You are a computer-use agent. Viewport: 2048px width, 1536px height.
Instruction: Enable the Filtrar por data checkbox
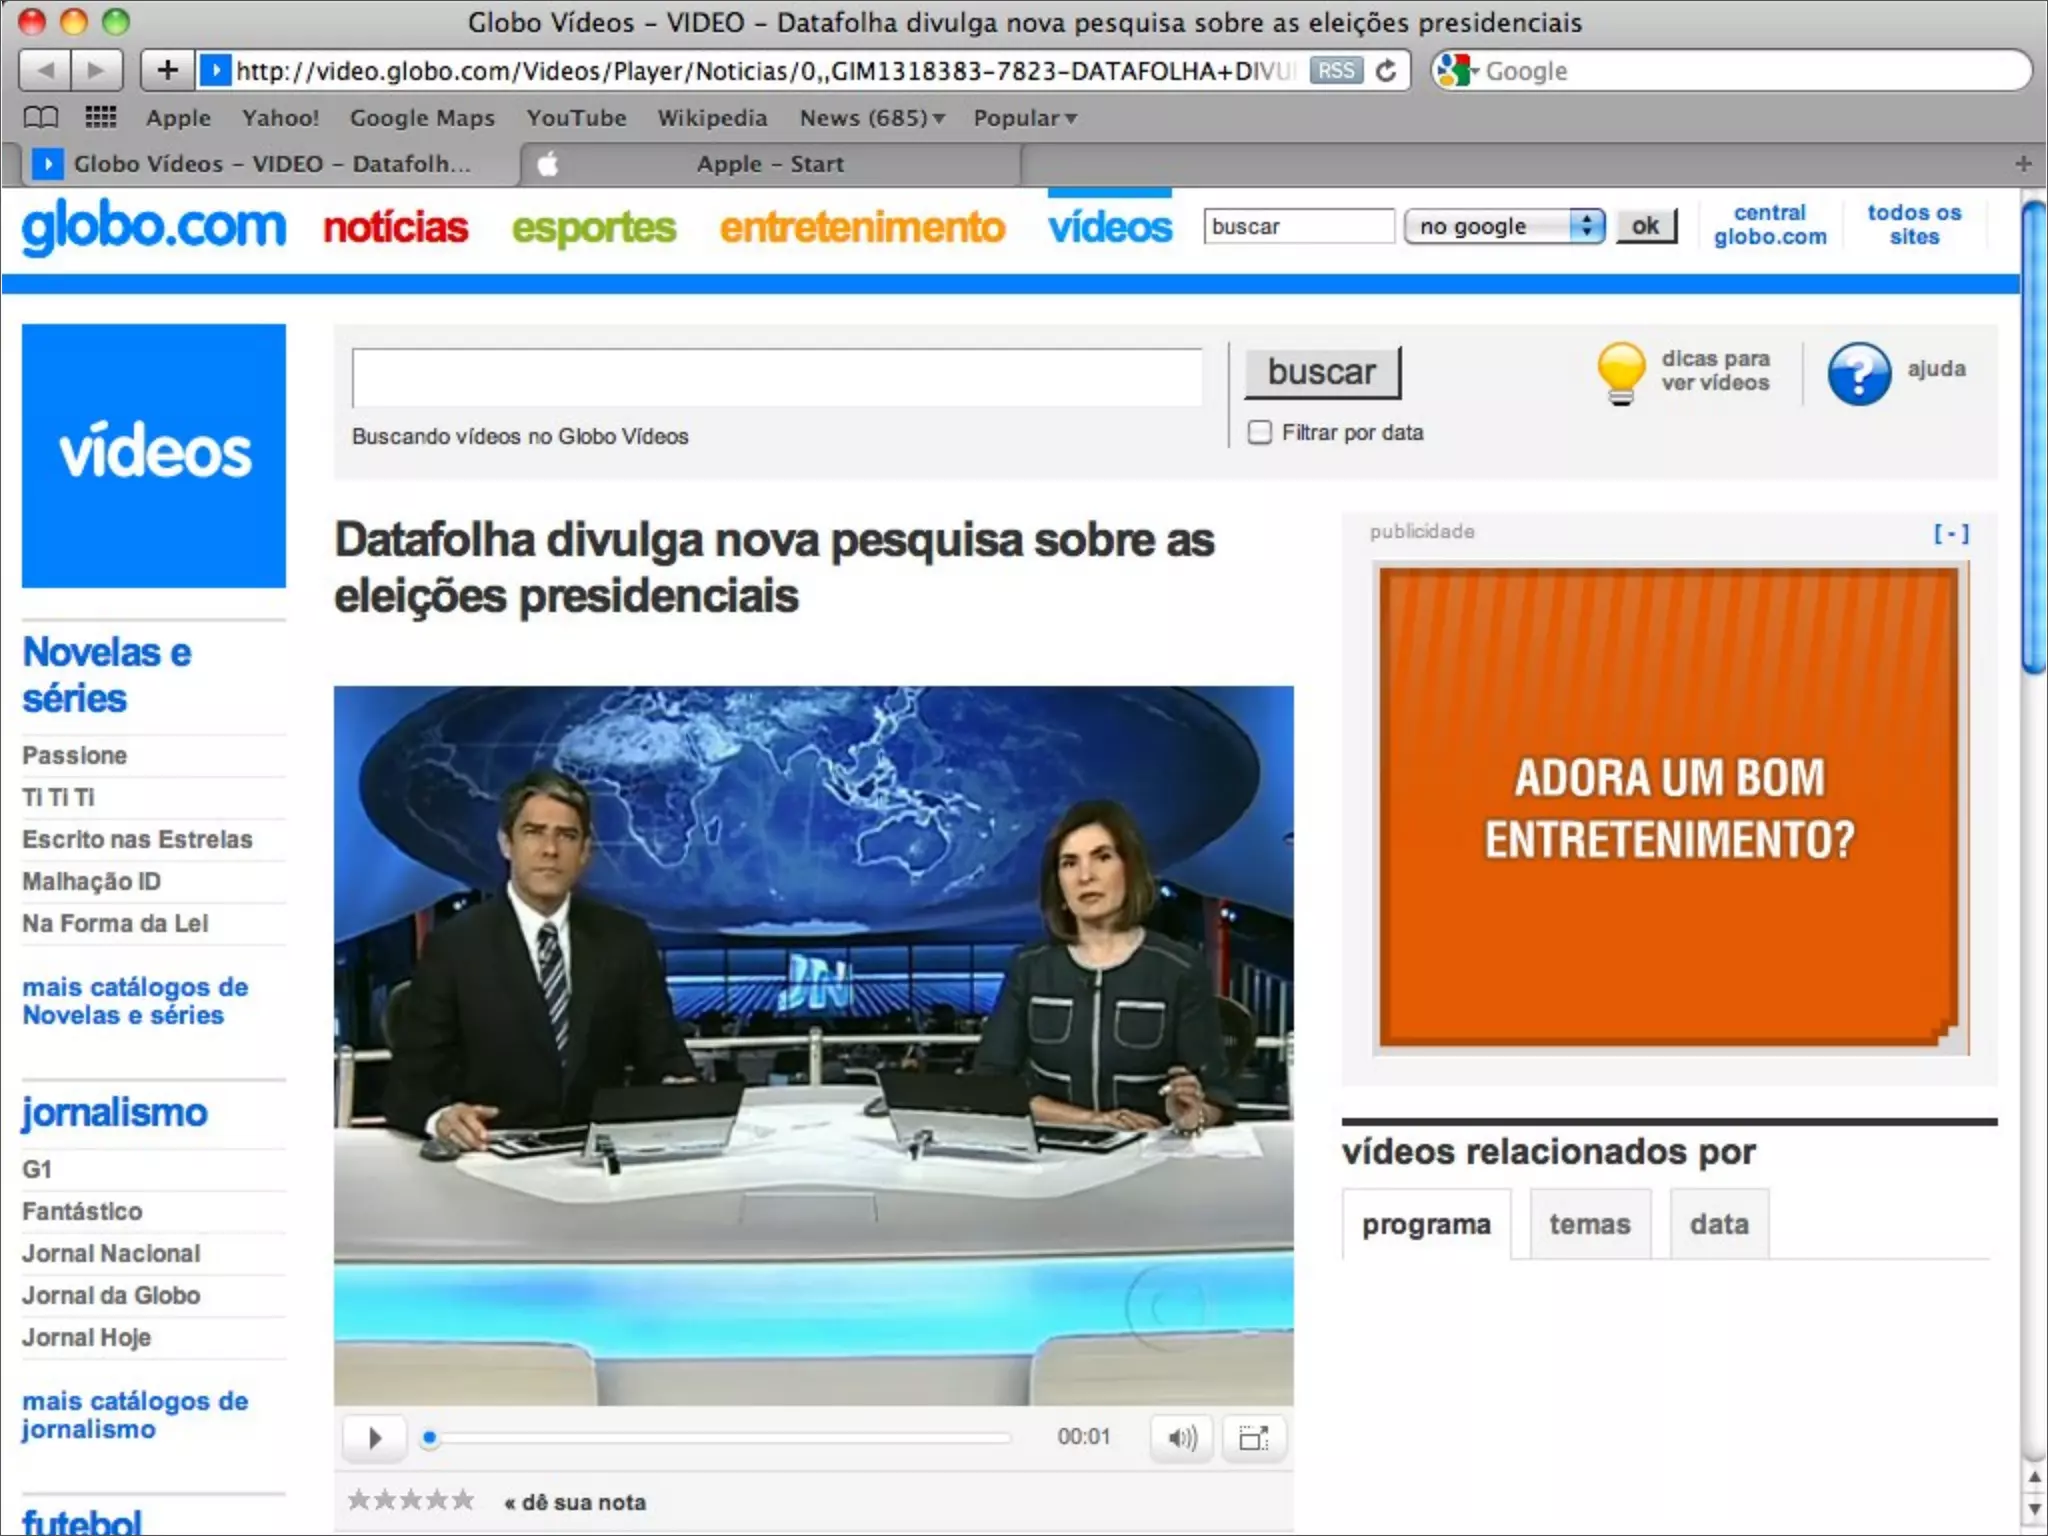click(1260, 432)
